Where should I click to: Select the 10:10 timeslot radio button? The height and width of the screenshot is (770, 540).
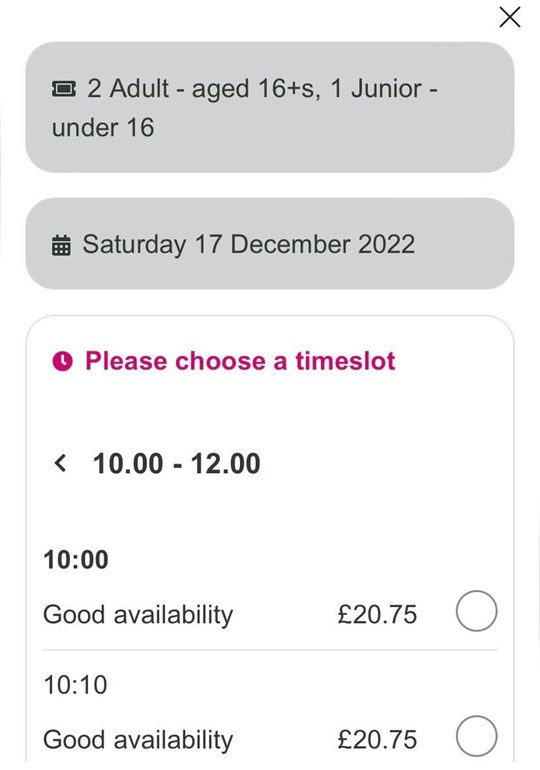click(476, 736)
